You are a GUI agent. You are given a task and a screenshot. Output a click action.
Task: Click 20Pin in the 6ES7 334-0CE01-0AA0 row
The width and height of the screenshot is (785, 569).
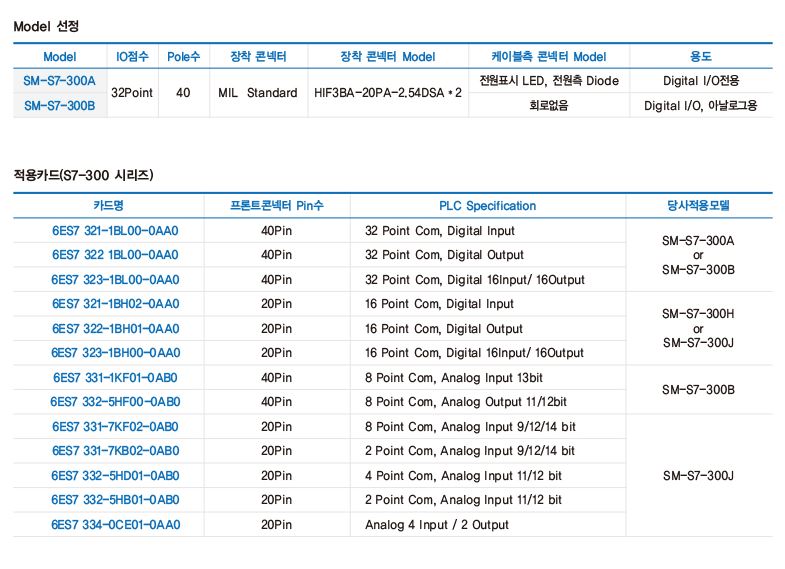click(x=276, y=525)
